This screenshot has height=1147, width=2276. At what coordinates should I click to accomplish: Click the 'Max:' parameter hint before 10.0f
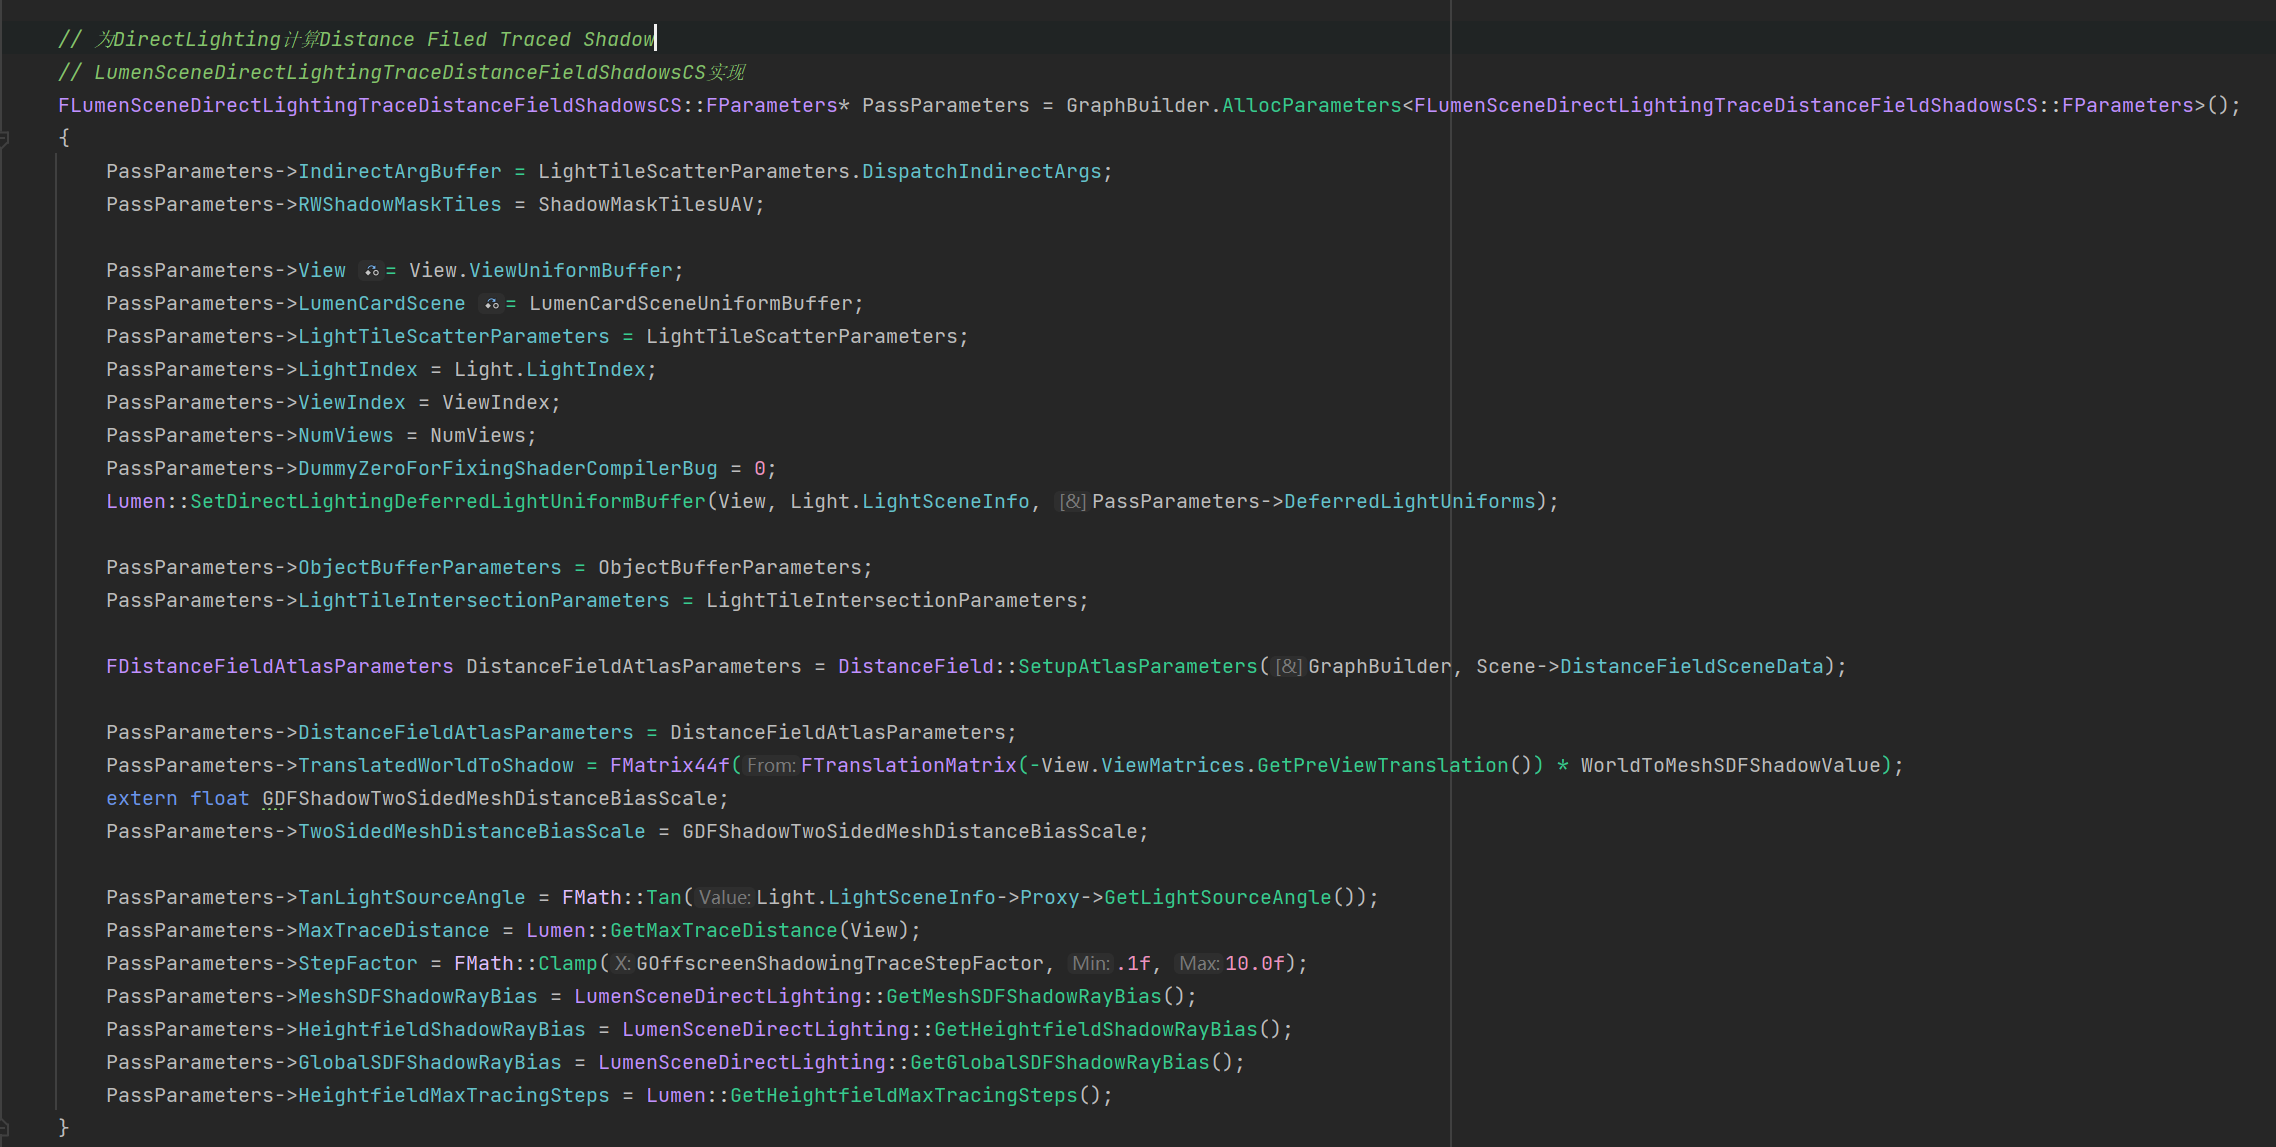coord(1198,964)
